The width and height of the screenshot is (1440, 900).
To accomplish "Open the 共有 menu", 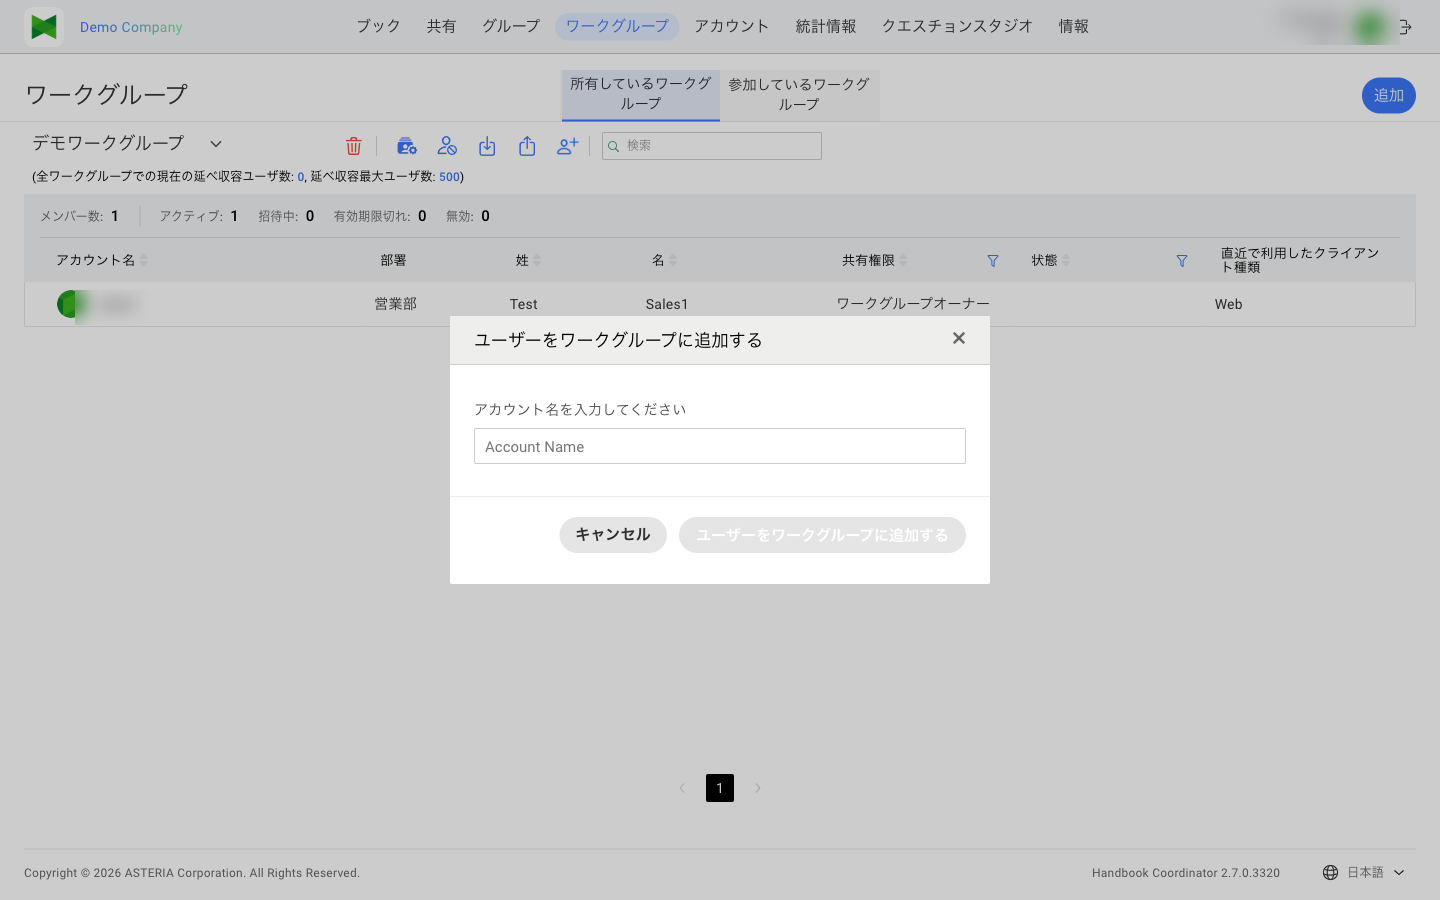I will pyautogui.click(x=441, y=27).
